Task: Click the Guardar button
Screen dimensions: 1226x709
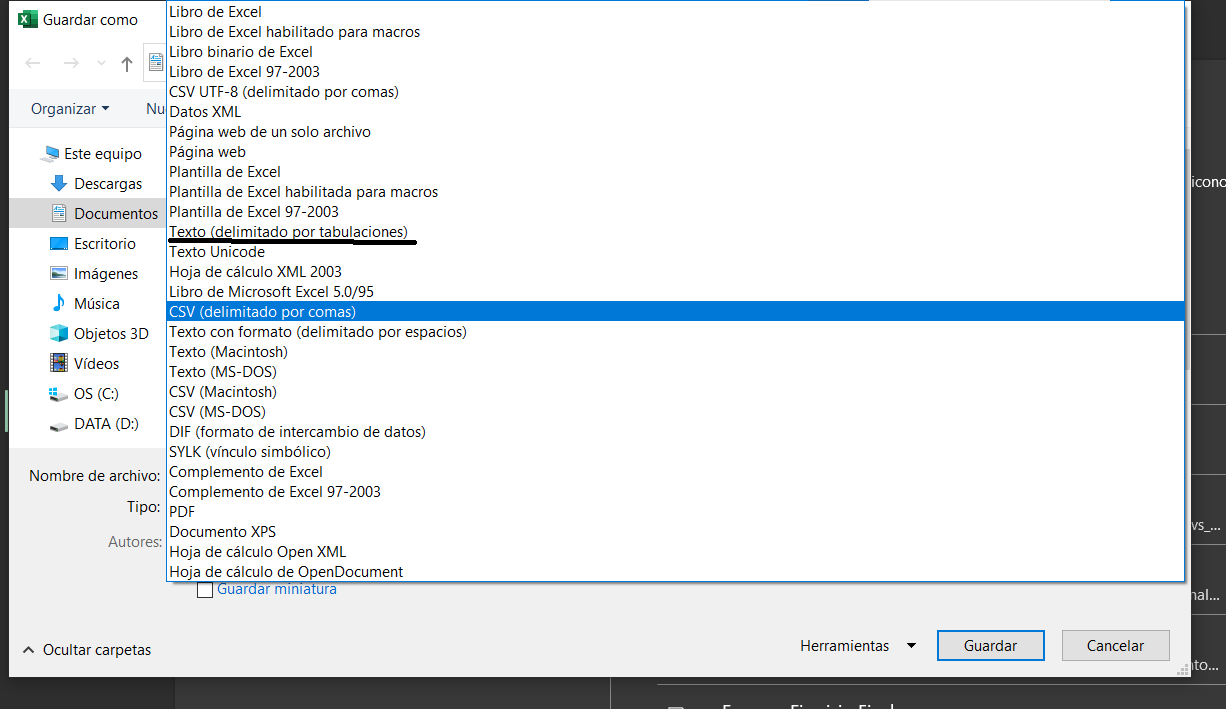Action: tap(990, 646)
